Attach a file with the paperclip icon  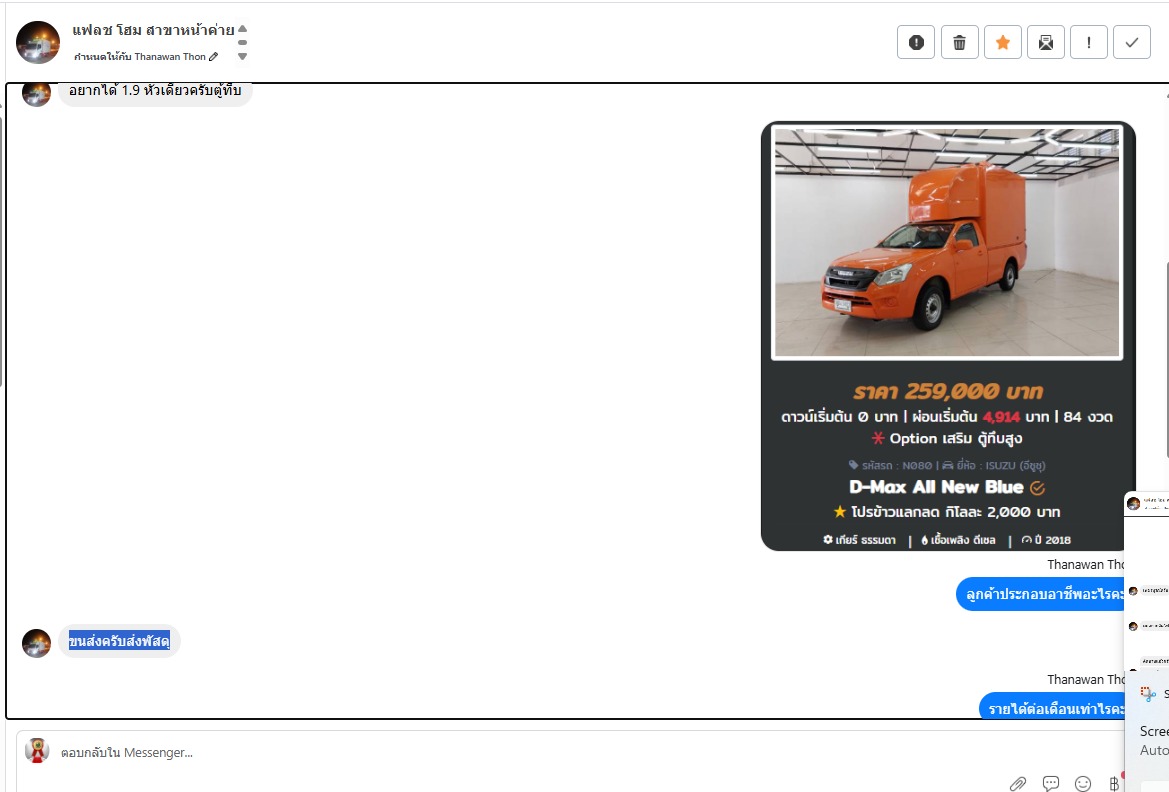(x=1018, y=783)
